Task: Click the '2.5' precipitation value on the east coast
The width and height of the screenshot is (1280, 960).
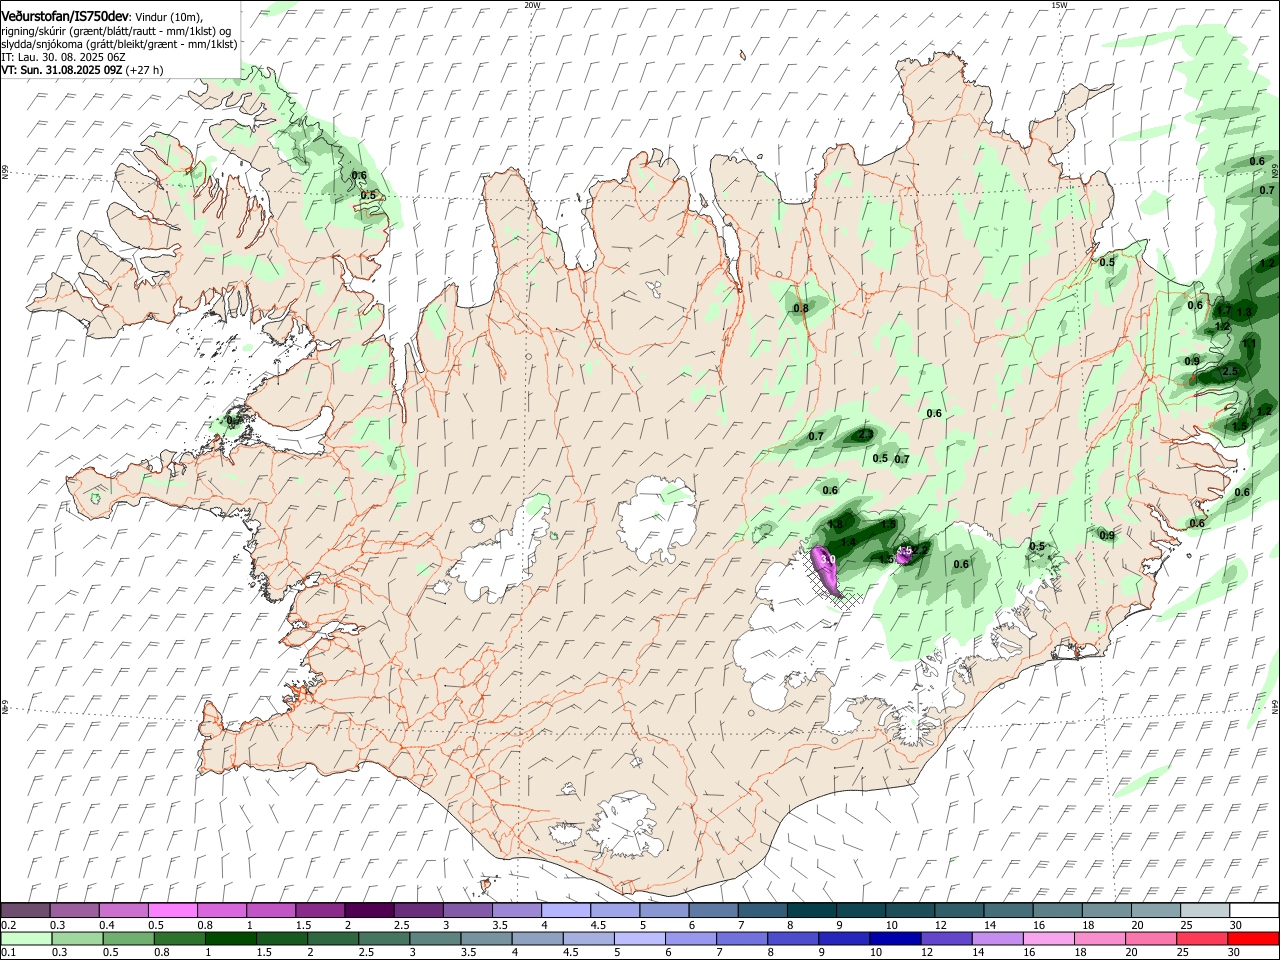Action: [x=1230, y=371]
